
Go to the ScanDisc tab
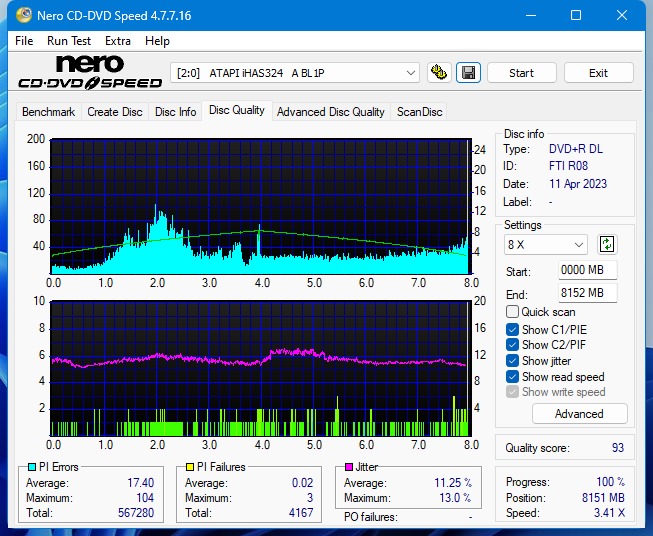419,112
